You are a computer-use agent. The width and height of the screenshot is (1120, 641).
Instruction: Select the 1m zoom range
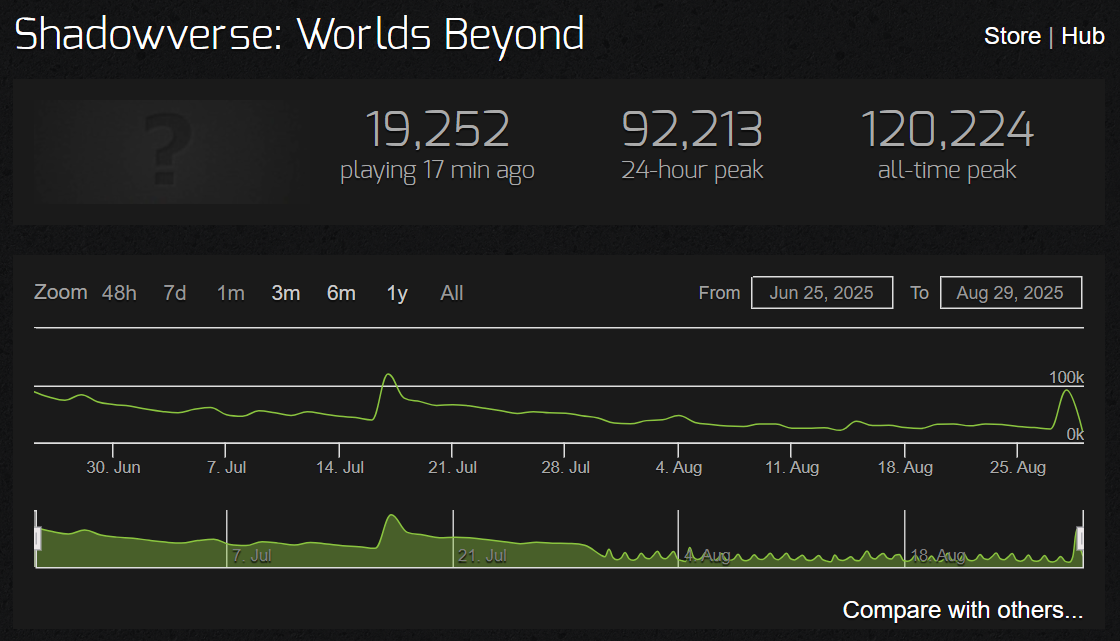tap(231, 293)
